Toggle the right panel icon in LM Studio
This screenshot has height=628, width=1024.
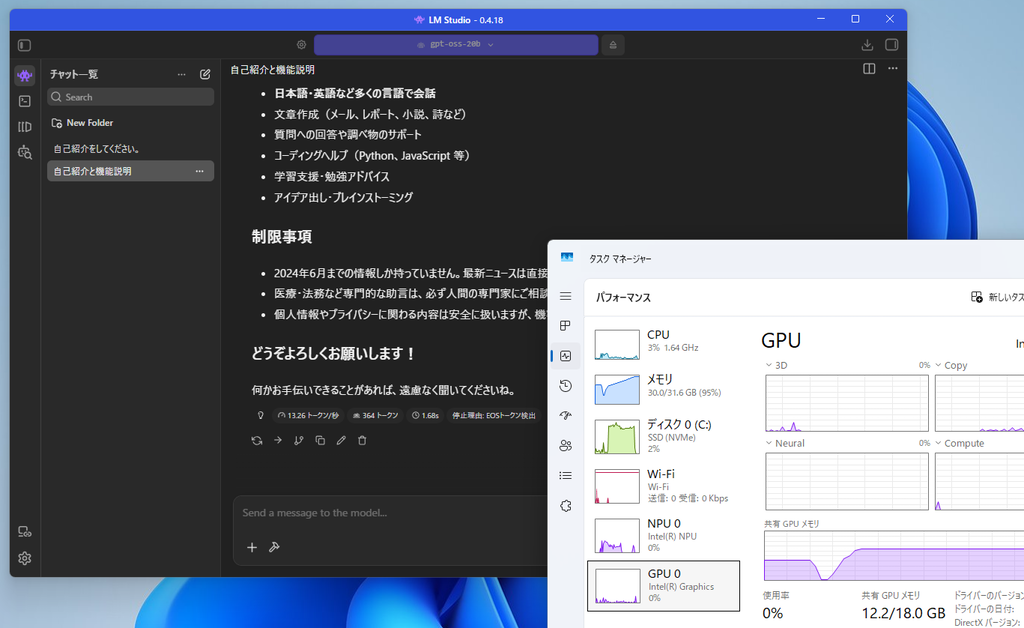[891, 45]
